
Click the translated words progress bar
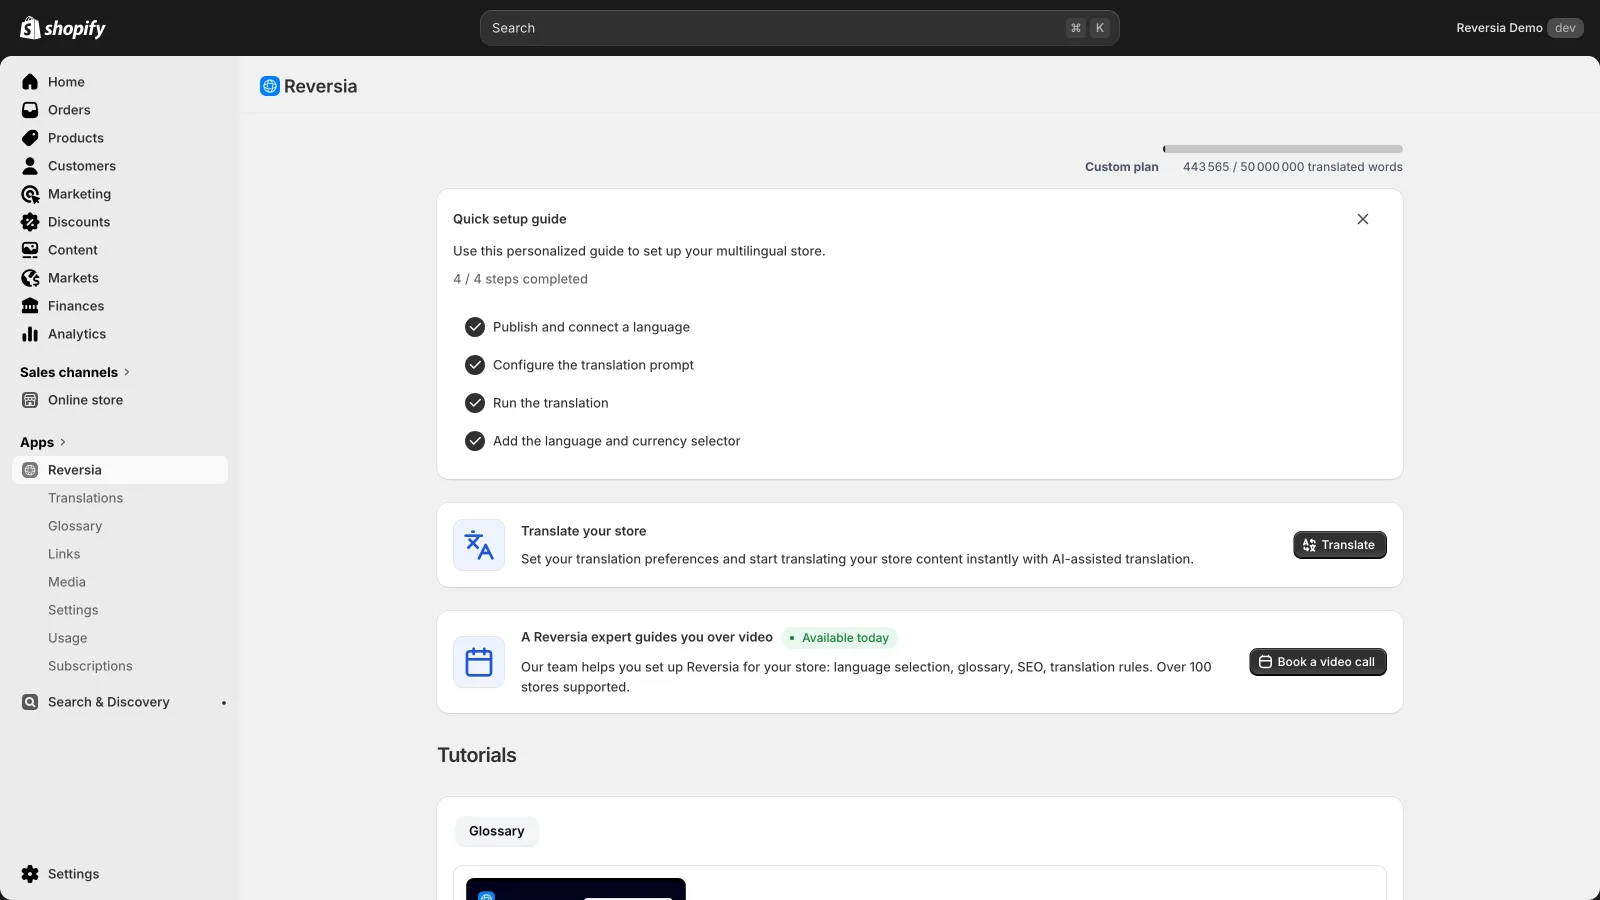click(x=1283, y=149)
